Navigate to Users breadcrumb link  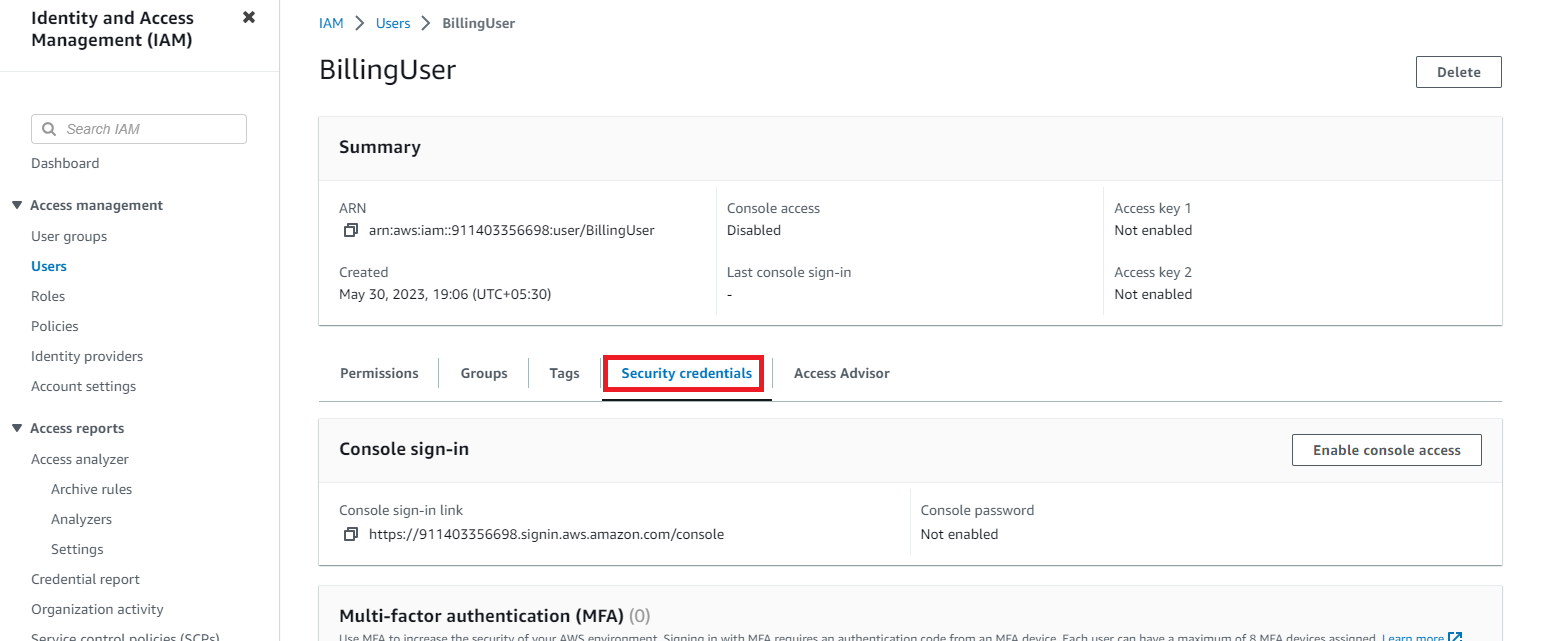point(393,23)
